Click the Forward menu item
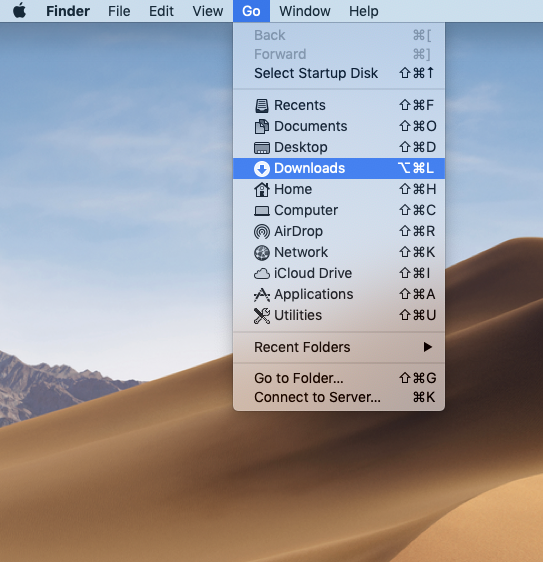543x562 pixels. click(339, 54)
